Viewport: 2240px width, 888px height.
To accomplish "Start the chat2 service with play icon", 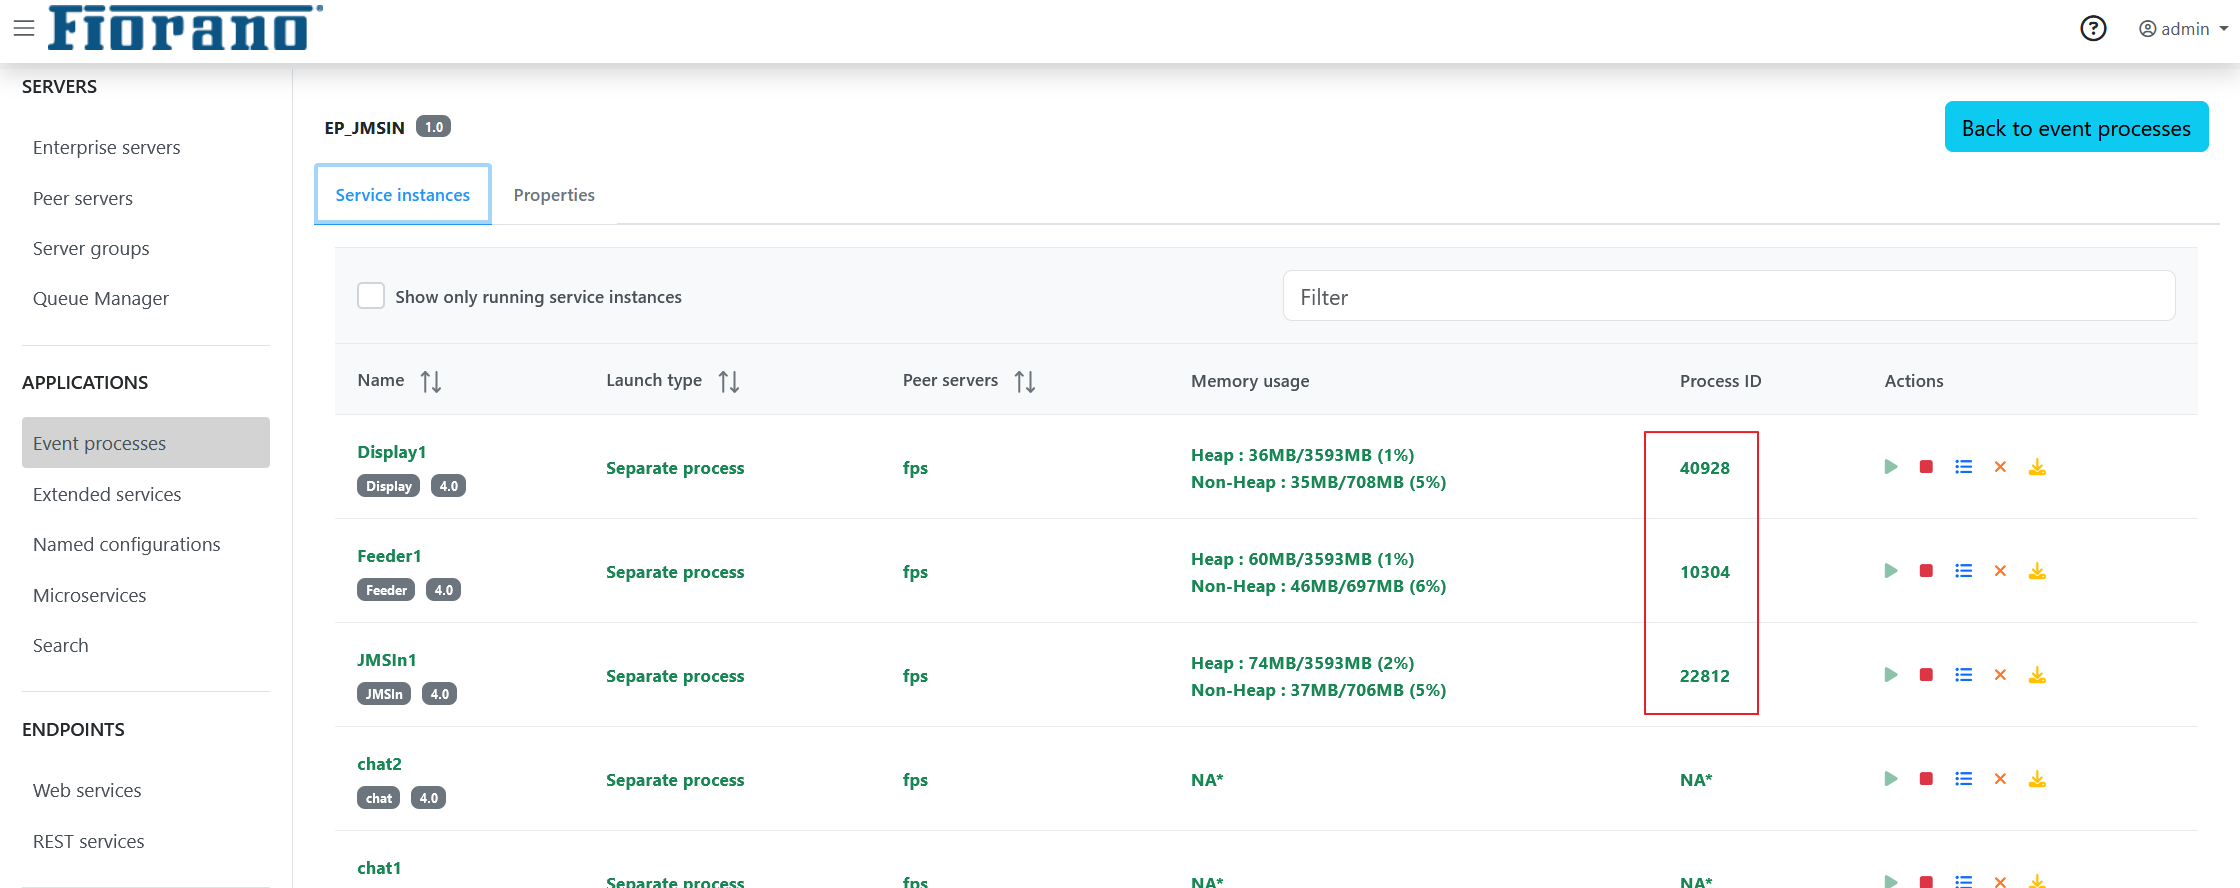I will pyautogui.click(x=1890, y=779).
